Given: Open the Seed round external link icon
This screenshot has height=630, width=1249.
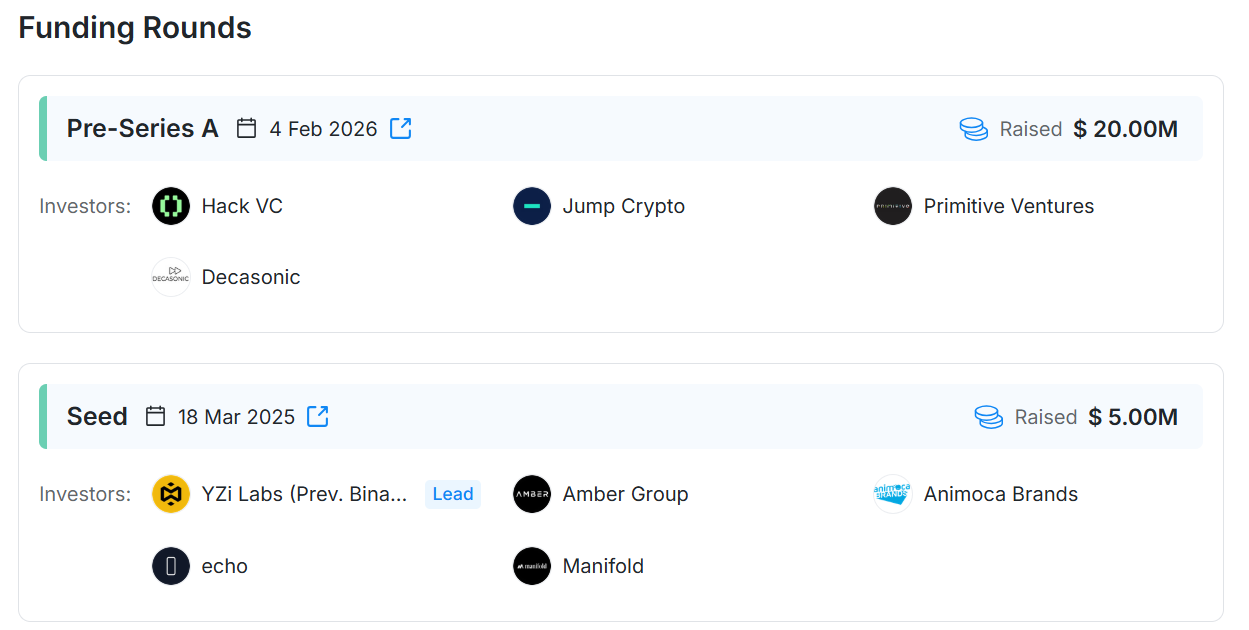Looking at the screenshot, I should pos(318,416).
